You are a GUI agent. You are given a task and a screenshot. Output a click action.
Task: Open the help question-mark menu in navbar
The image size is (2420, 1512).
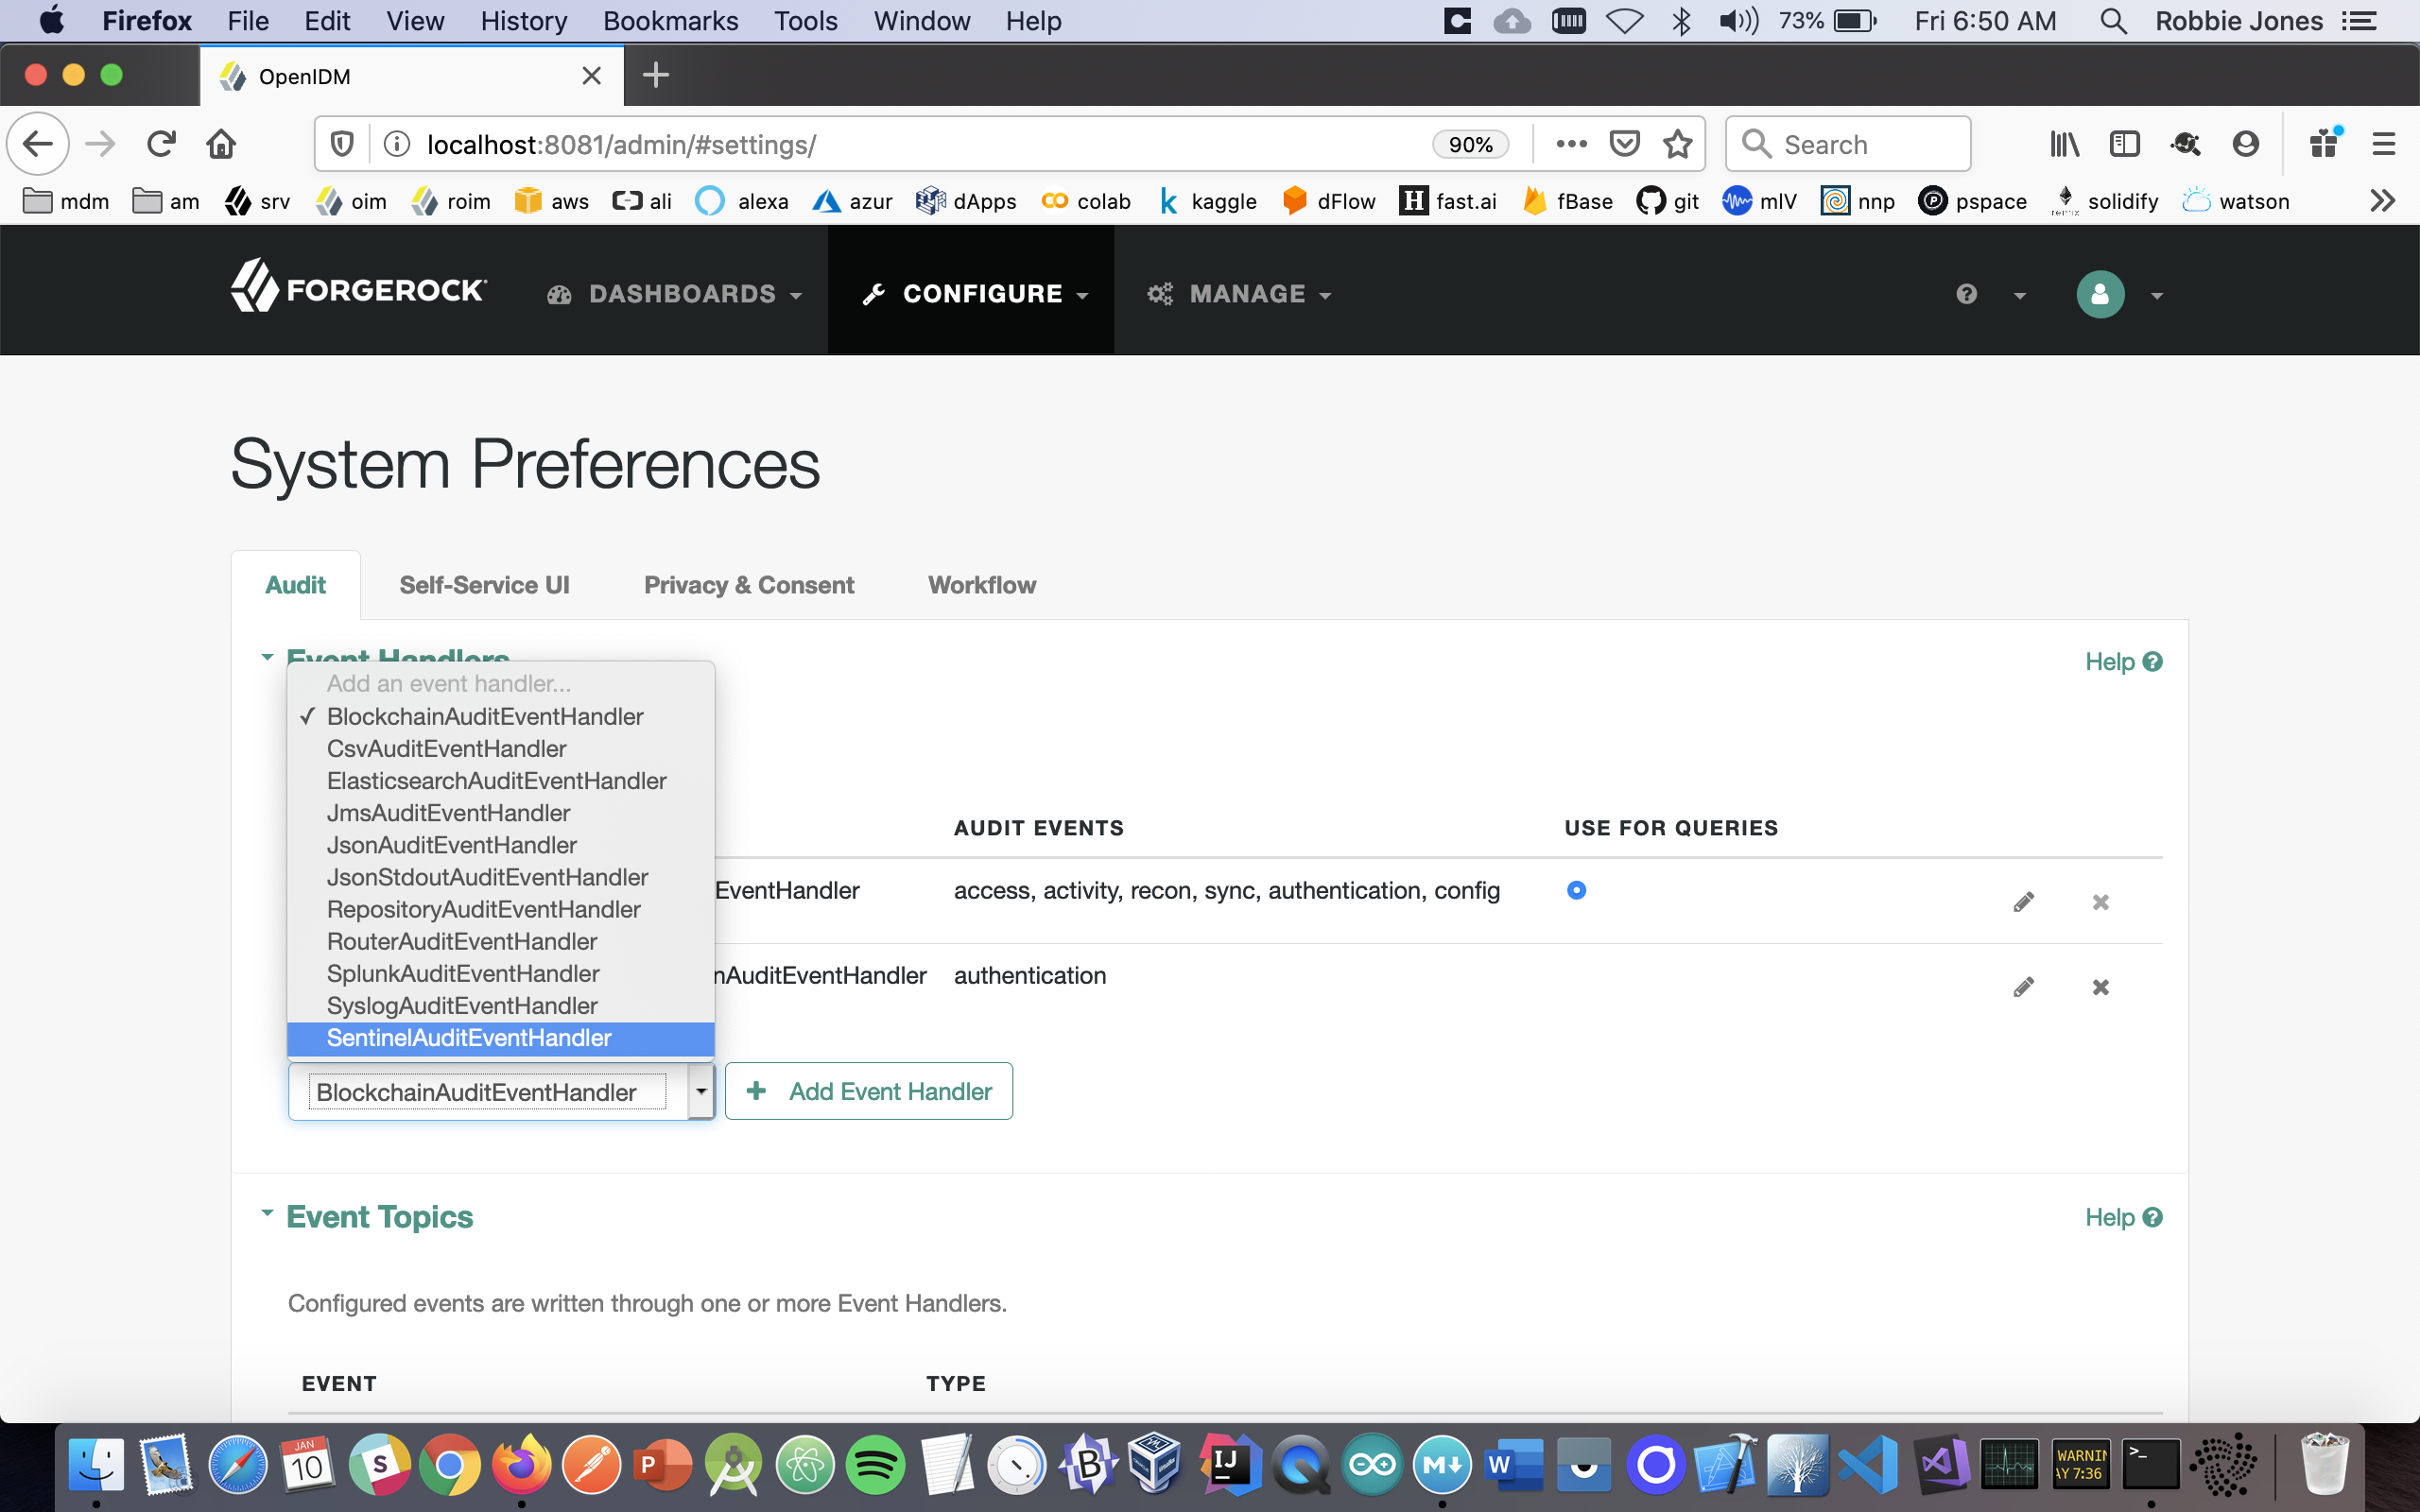point(1966,294)
